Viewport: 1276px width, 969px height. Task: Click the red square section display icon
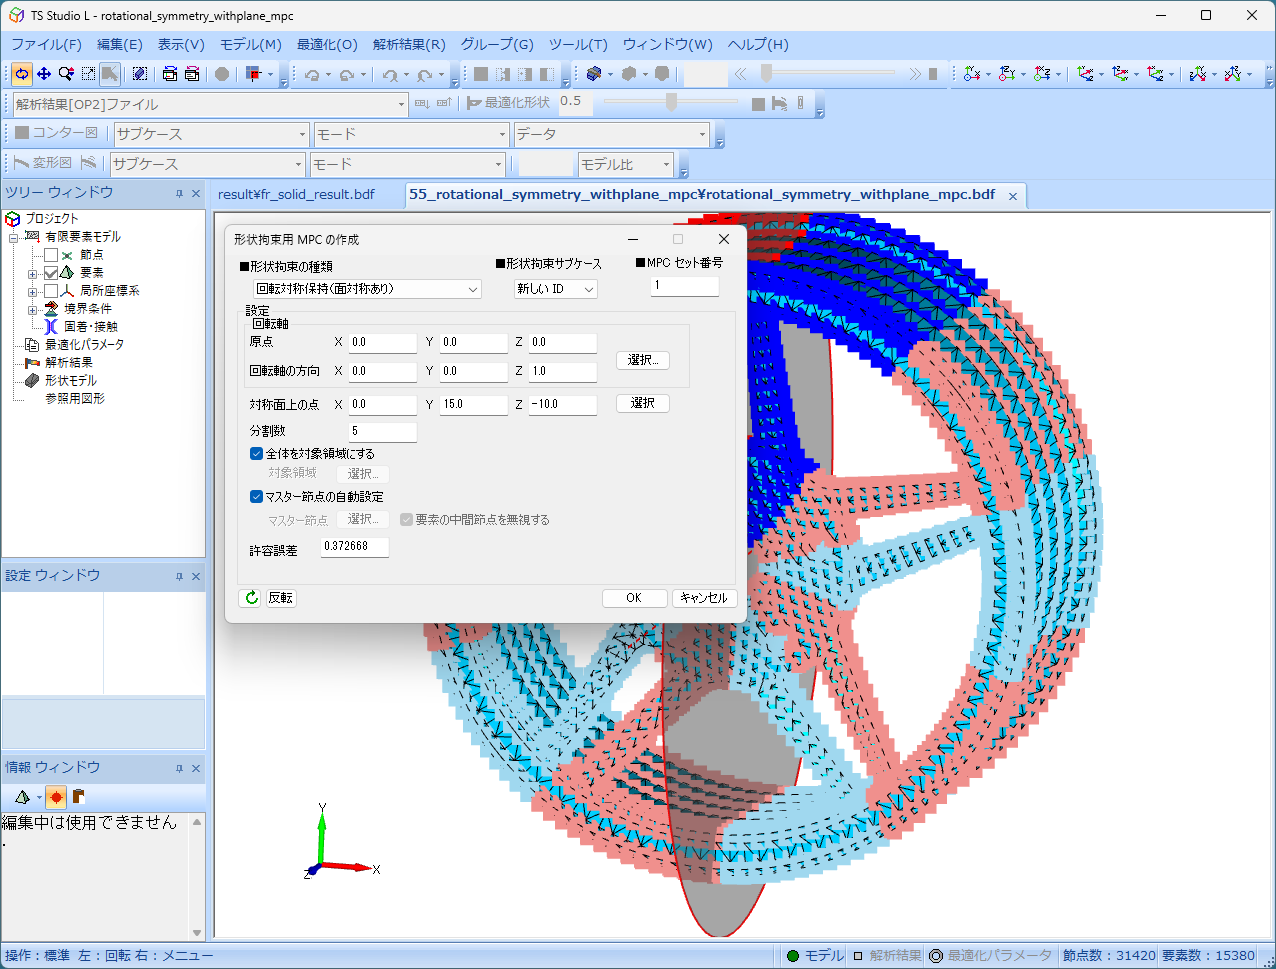tap(256, 74)
